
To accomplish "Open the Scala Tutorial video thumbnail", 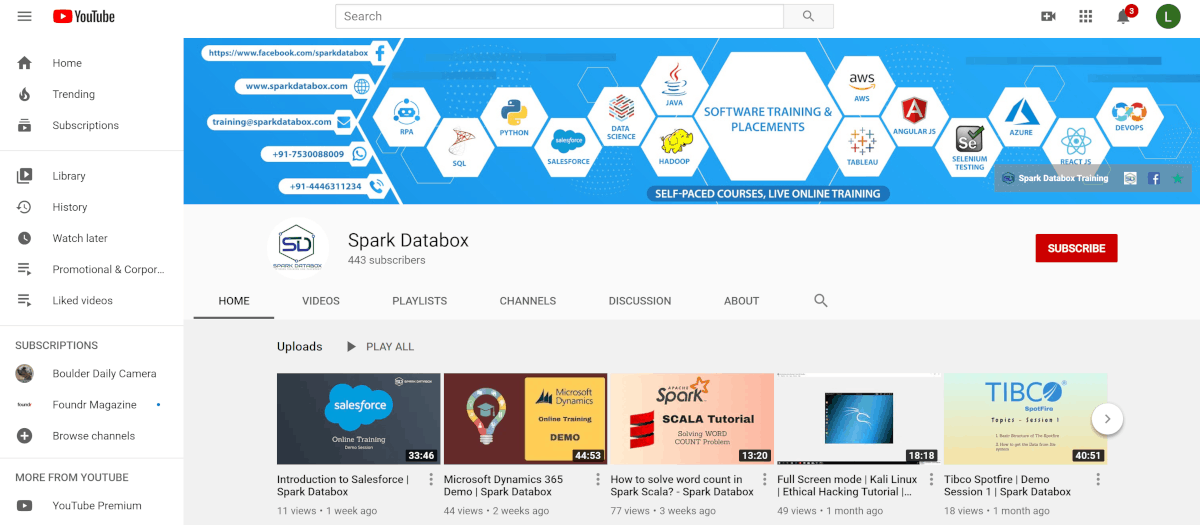I will (692, 418).
